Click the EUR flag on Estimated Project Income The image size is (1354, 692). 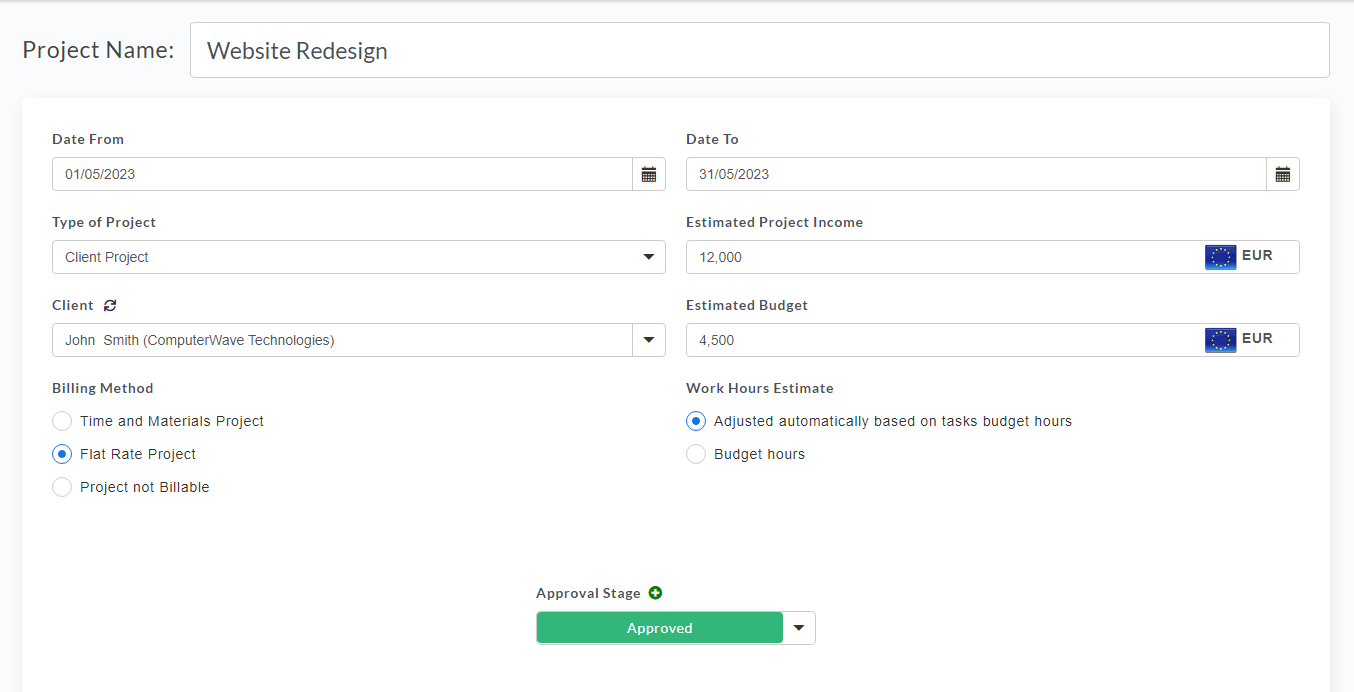(1220, 257)
